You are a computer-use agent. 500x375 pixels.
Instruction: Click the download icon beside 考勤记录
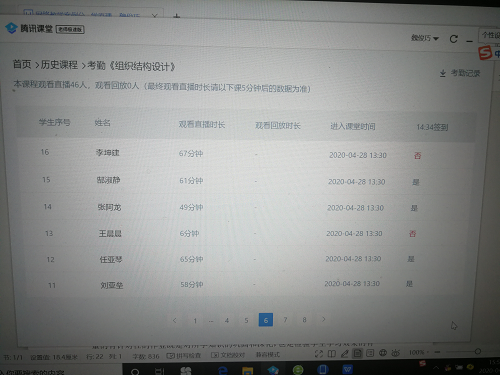443,73
